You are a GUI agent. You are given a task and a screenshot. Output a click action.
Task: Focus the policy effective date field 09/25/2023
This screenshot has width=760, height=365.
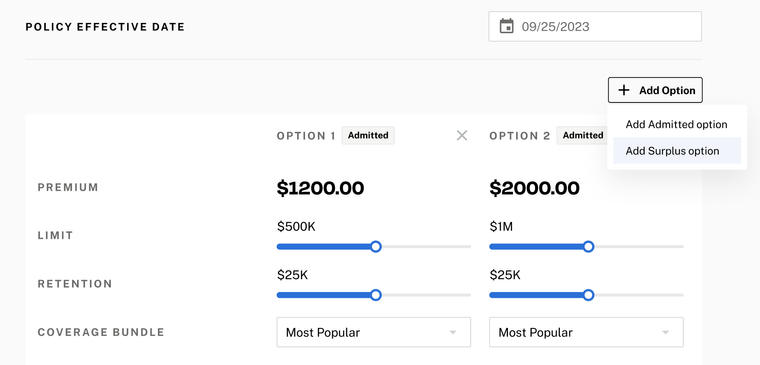595,26
